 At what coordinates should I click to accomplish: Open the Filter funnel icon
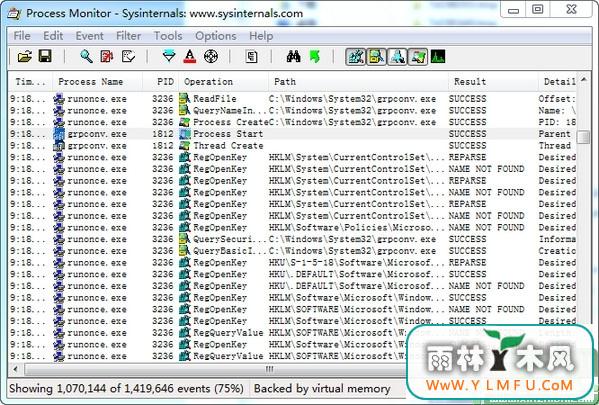(169, 57)
